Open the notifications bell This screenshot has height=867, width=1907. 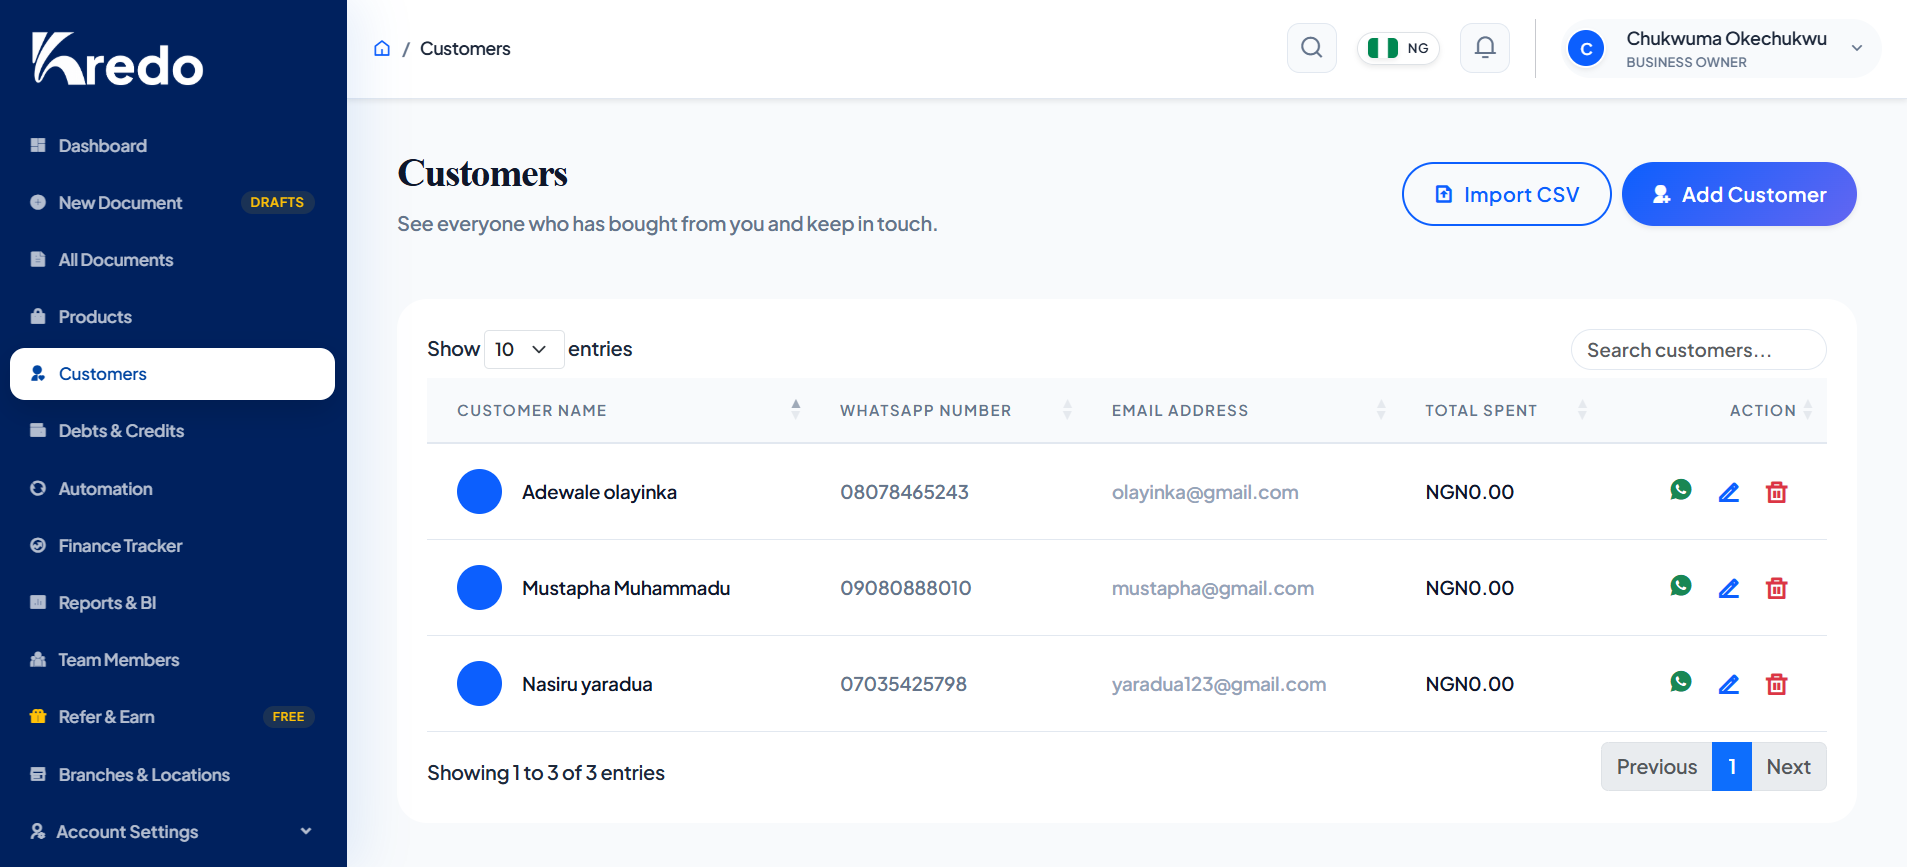coord(1485,48)
